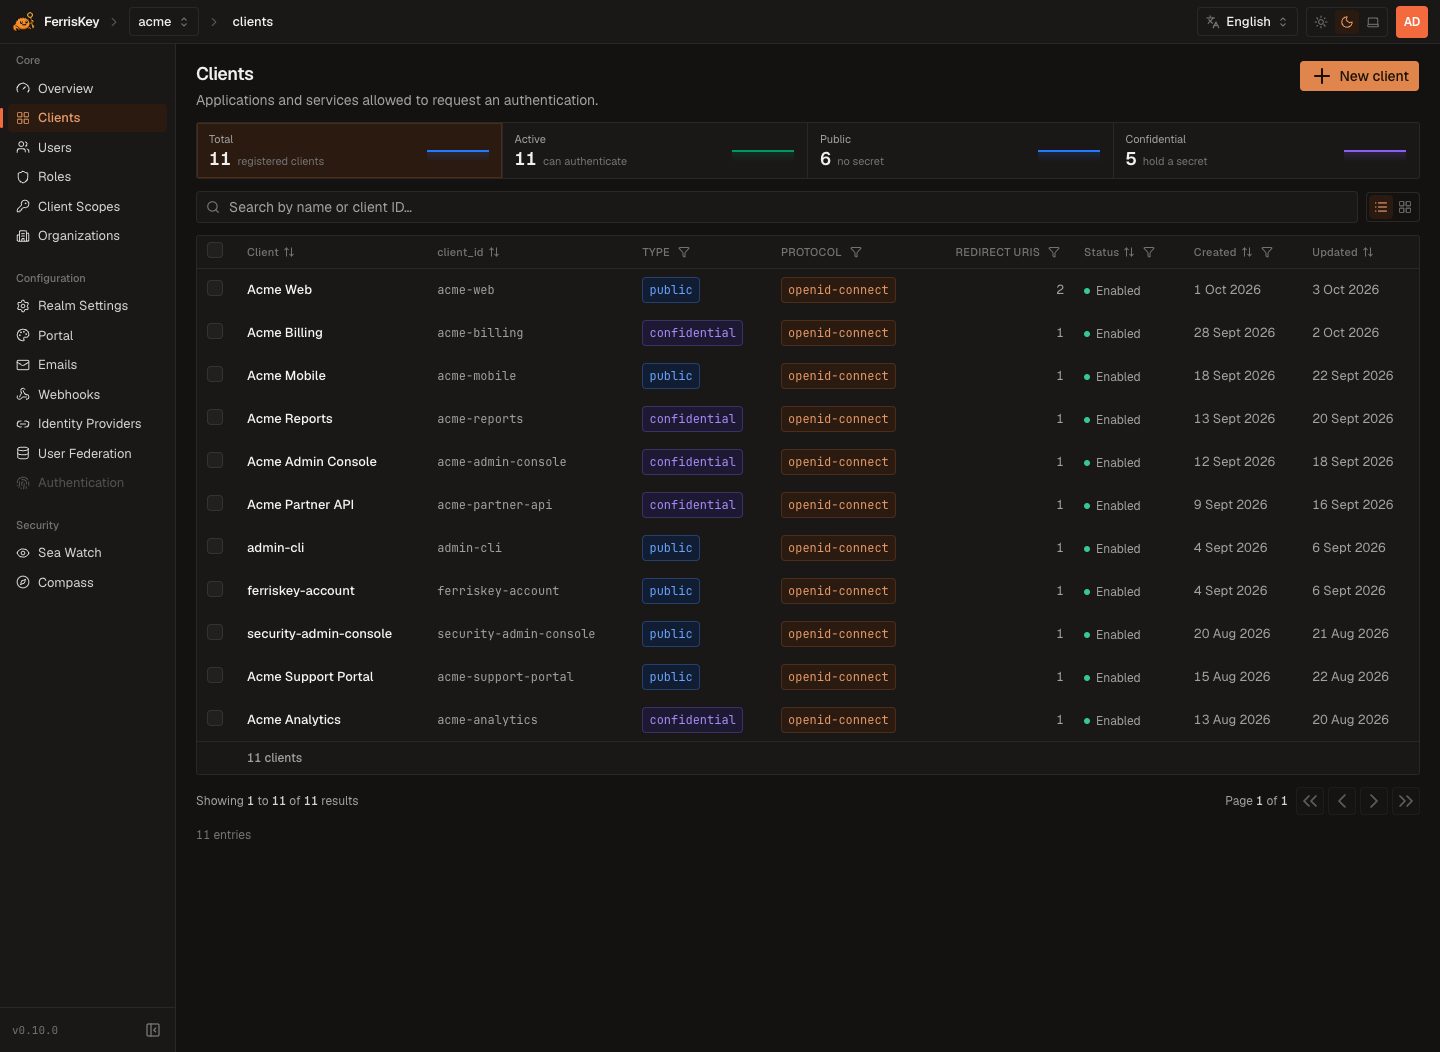Select dark theme moon icon
The width and height of the screenshot is (1440, 1052).
coord(1347,22)
